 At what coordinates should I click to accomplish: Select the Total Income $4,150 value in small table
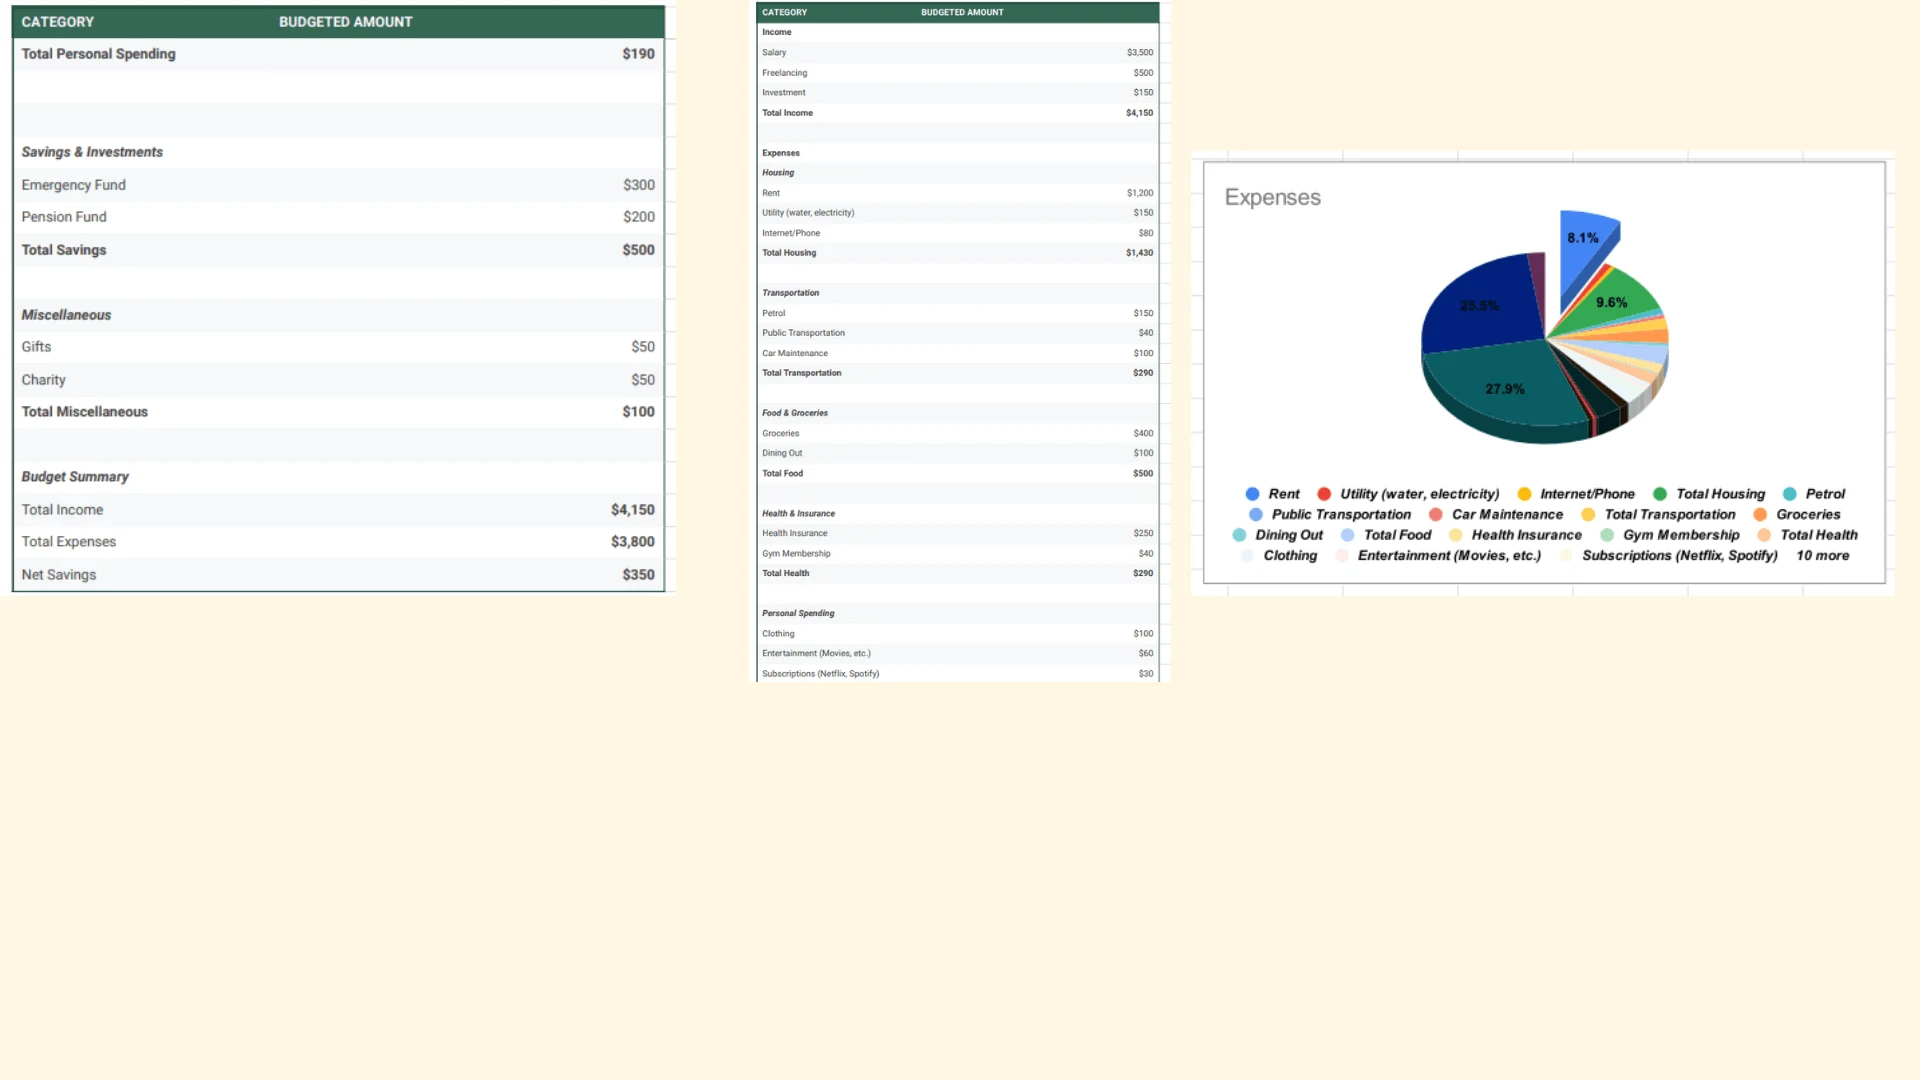click(x=1139, y=113)
